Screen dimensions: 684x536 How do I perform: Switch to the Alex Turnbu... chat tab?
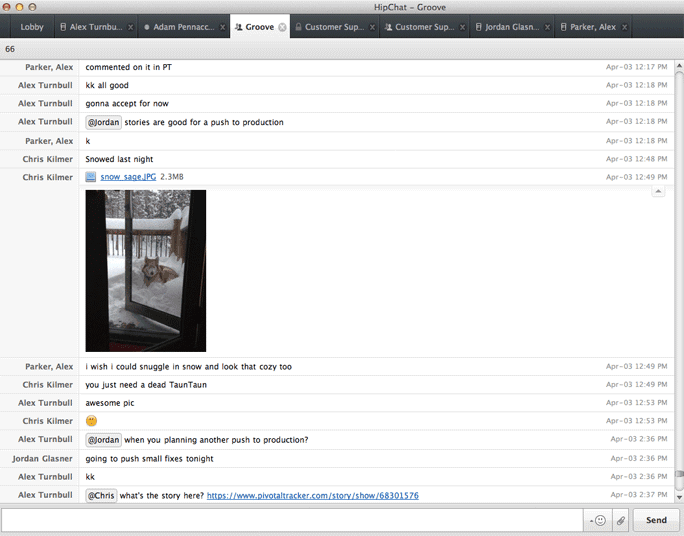[96, 27]
